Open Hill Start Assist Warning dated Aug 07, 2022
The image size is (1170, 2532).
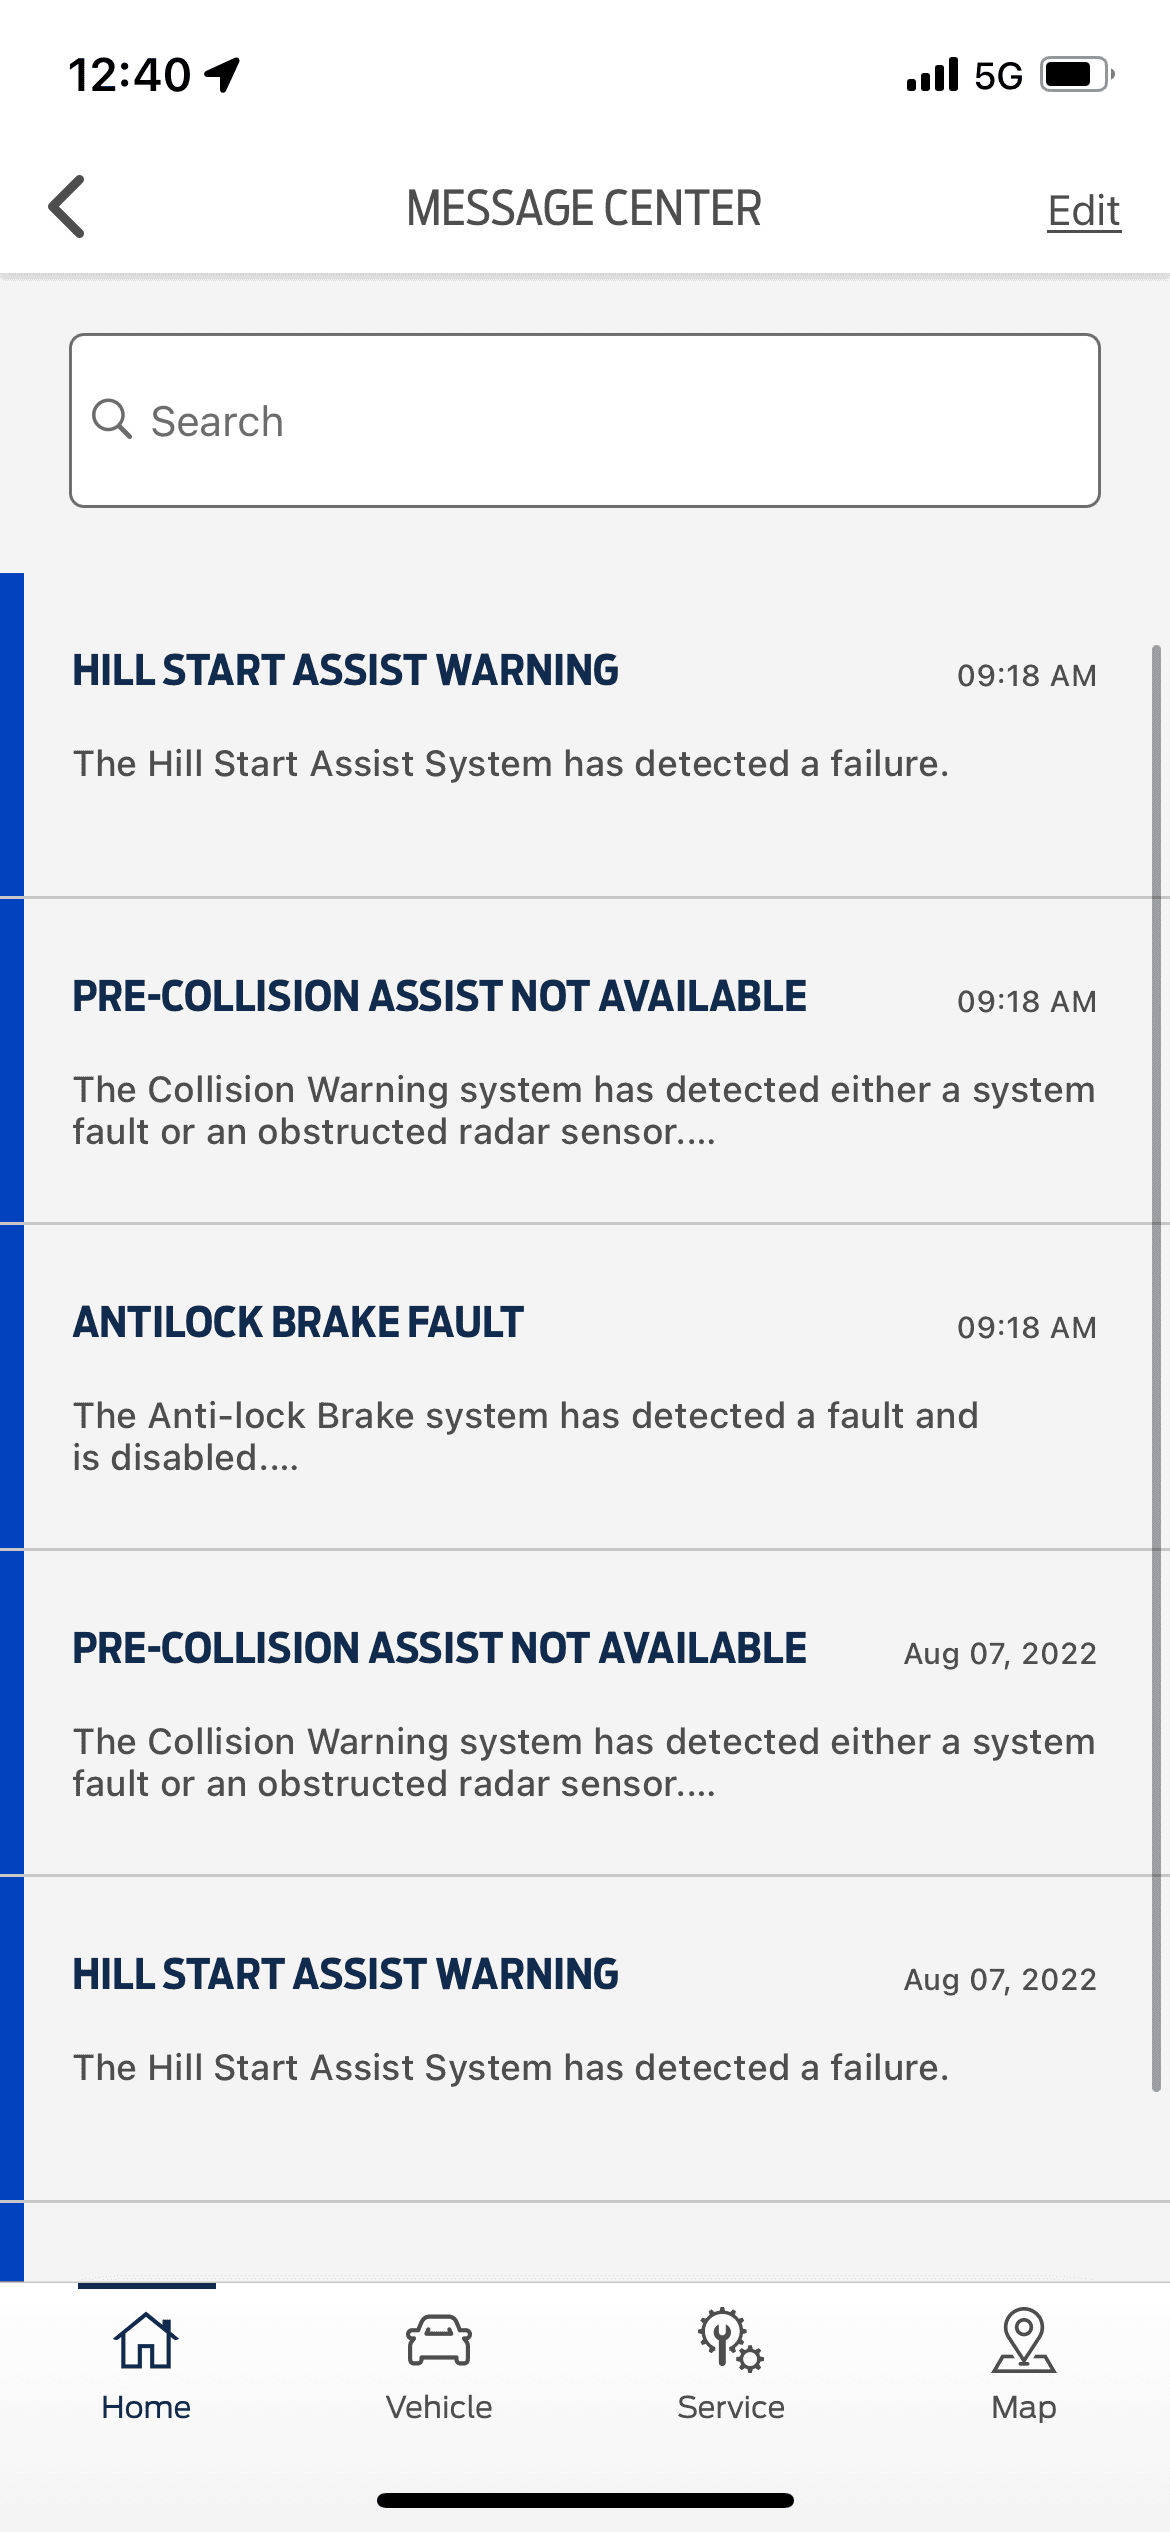click(585, 2039)
